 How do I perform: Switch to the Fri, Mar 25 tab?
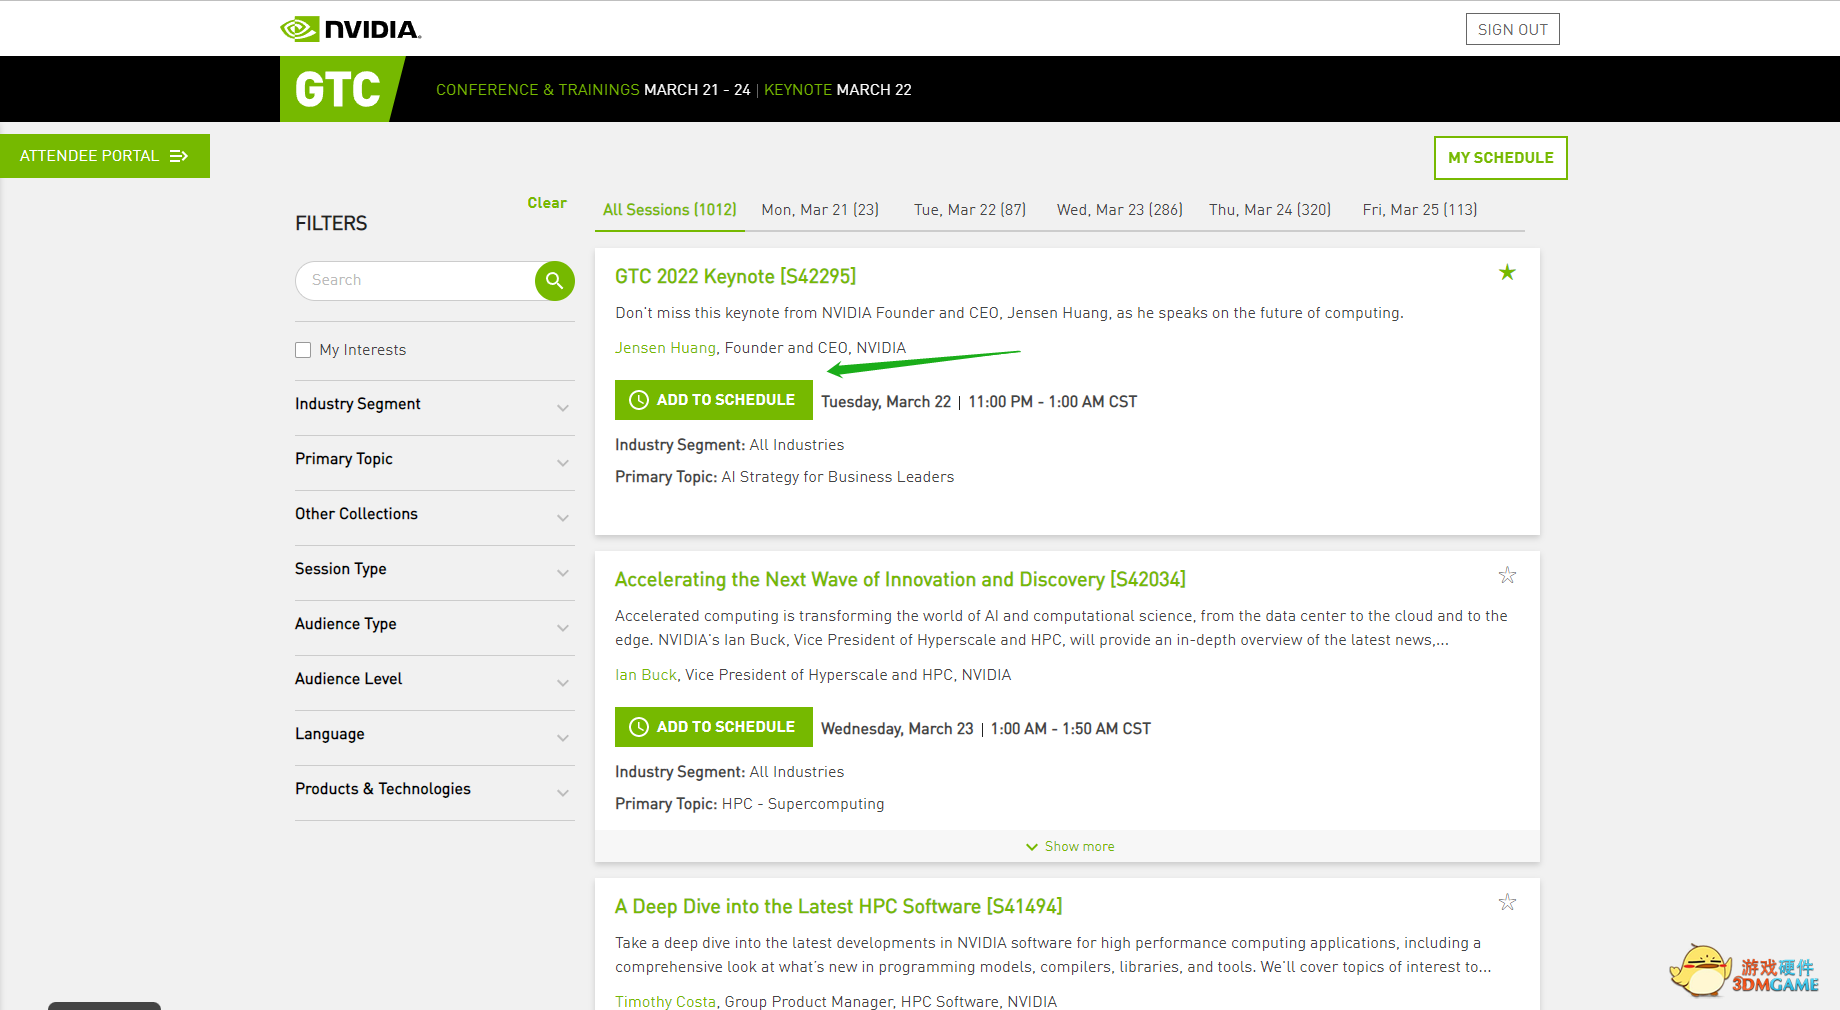[1420, 210]
